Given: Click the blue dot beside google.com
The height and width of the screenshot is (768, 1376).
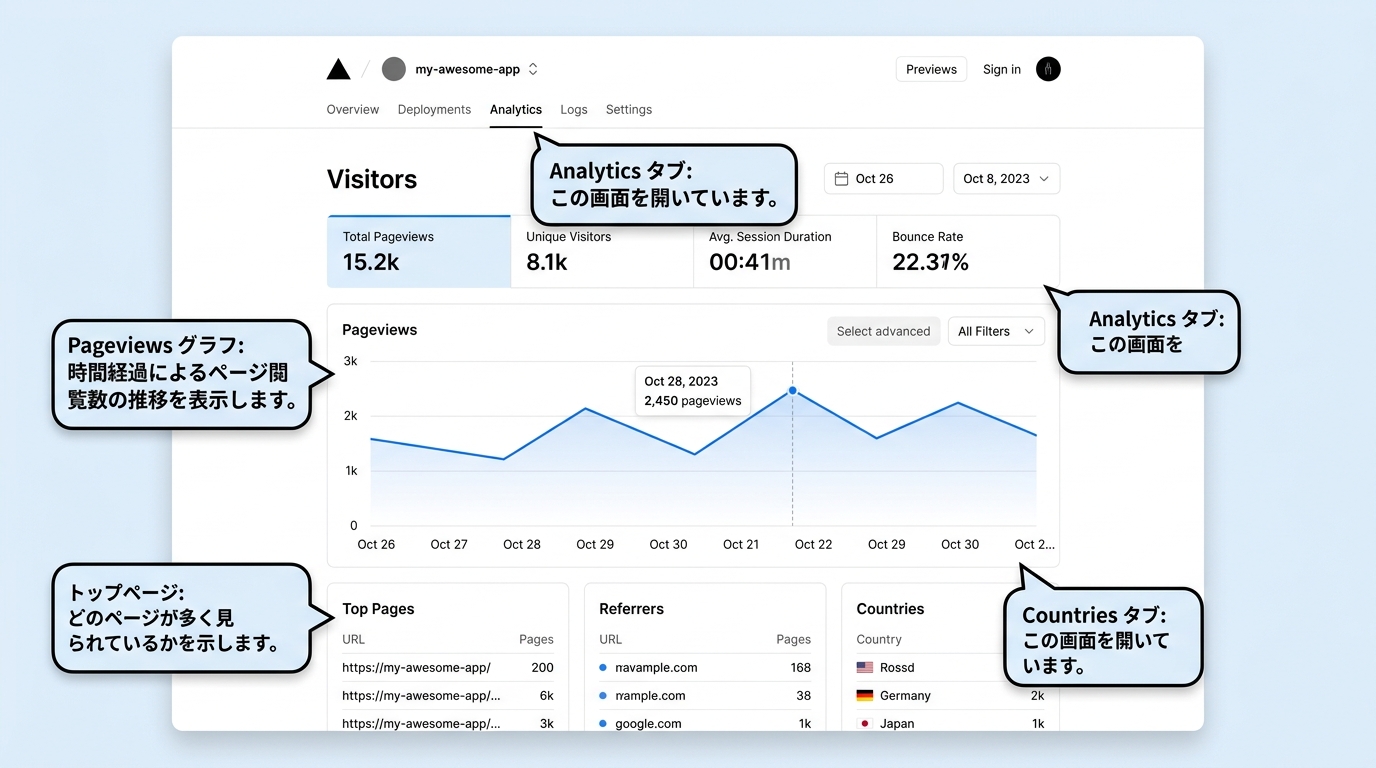Looking at the screenshot, I should 603,723.
